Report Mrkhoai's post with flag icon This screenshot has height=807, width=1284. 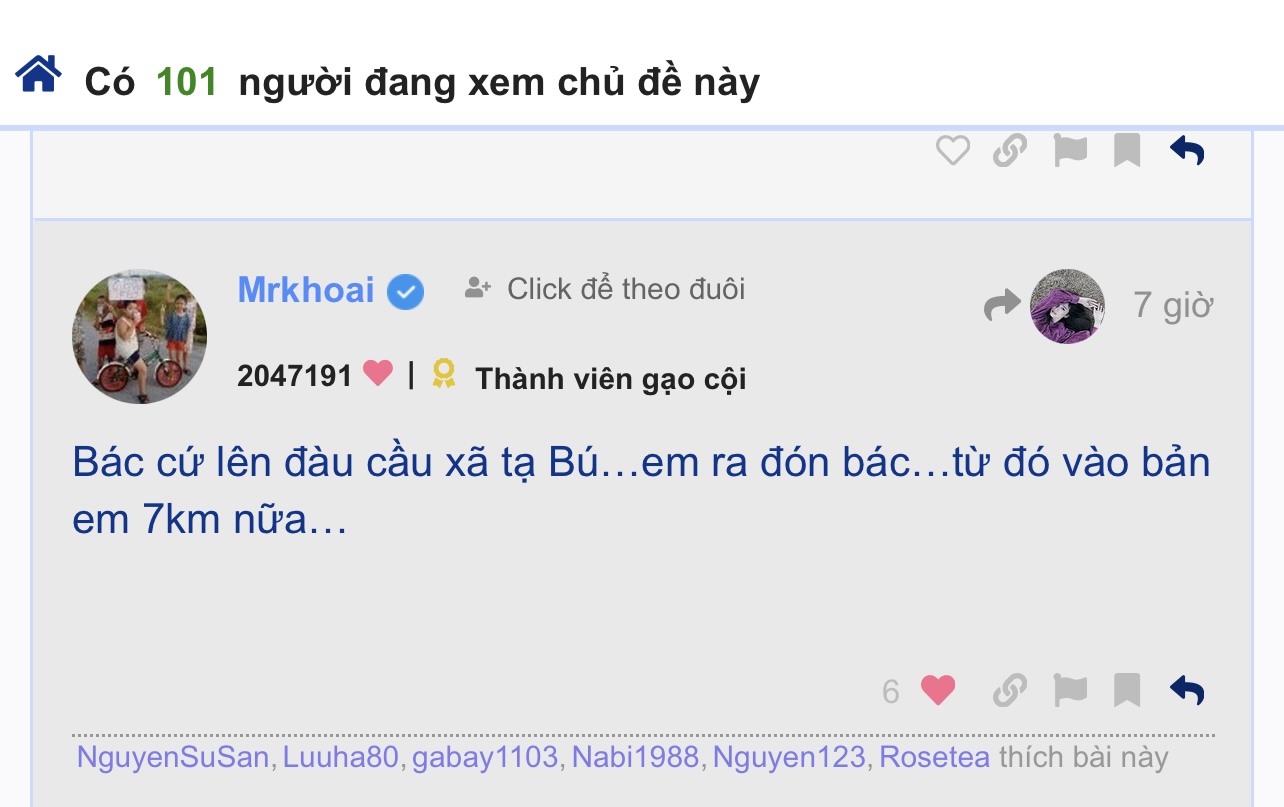pos(1070,690)
